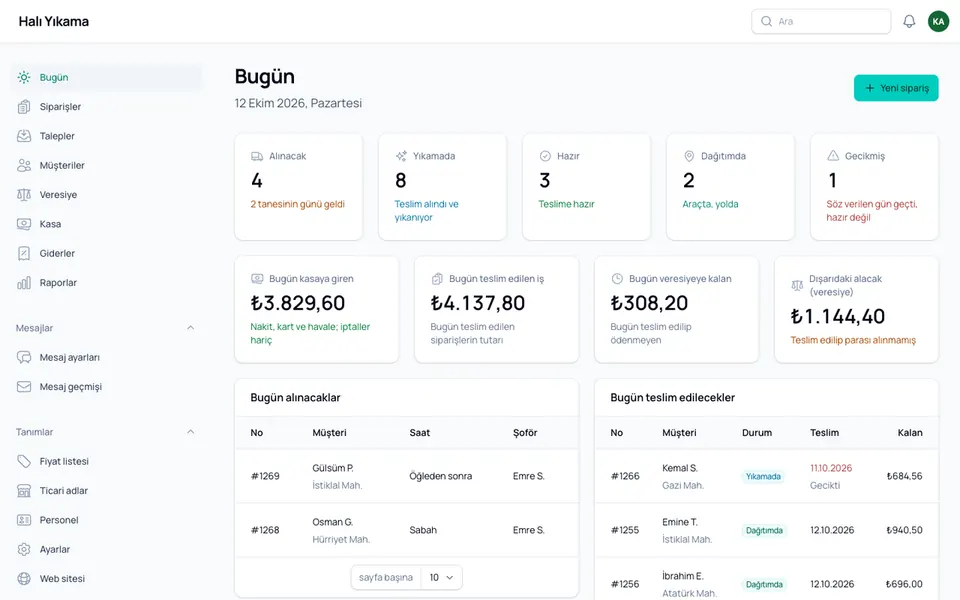Open the Bugün teslim edilen iş card
Viewport: 960px width, 600px height.
pos(497,309)
